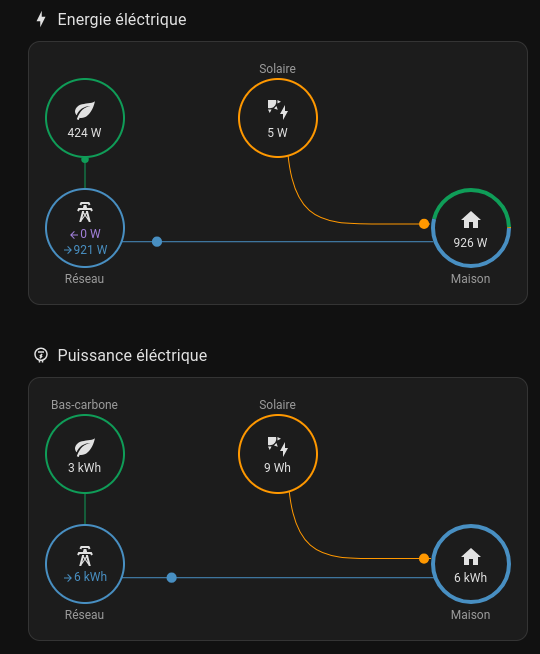
Task: Click the blue dot on lower grid line
Action: (x=171, y=578)
